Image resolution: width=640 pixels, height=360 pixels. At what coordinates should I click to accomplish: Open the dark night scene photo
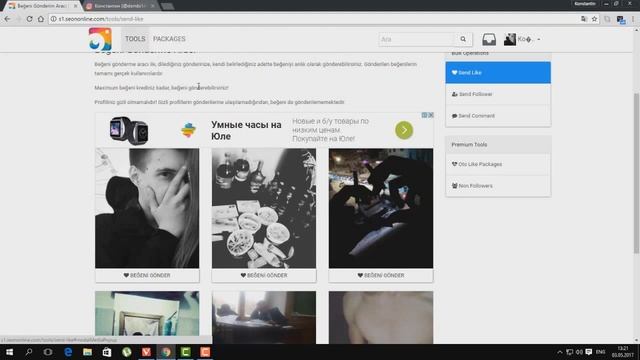pyautogui.click(x=381, y=208)
